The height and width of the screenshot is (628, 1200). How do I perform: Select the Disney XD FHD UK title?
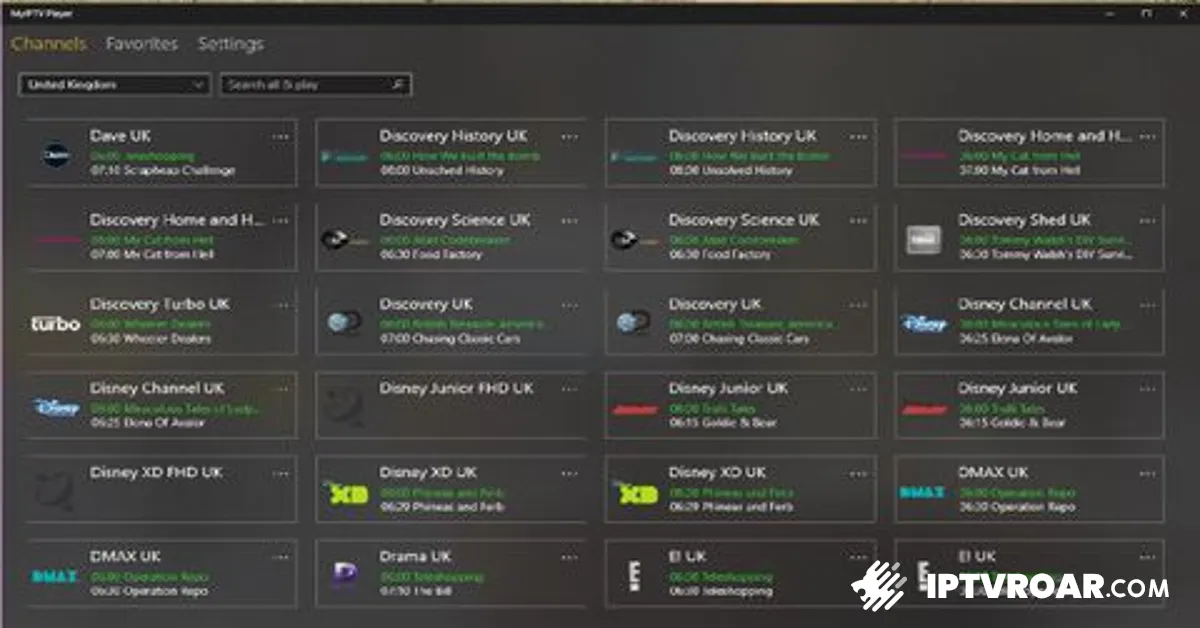pos(156,472)
